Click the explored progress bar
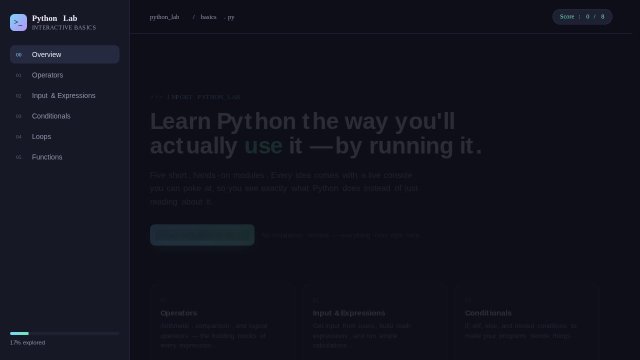Screen dimensions: 640x360 tap(64, 333)
